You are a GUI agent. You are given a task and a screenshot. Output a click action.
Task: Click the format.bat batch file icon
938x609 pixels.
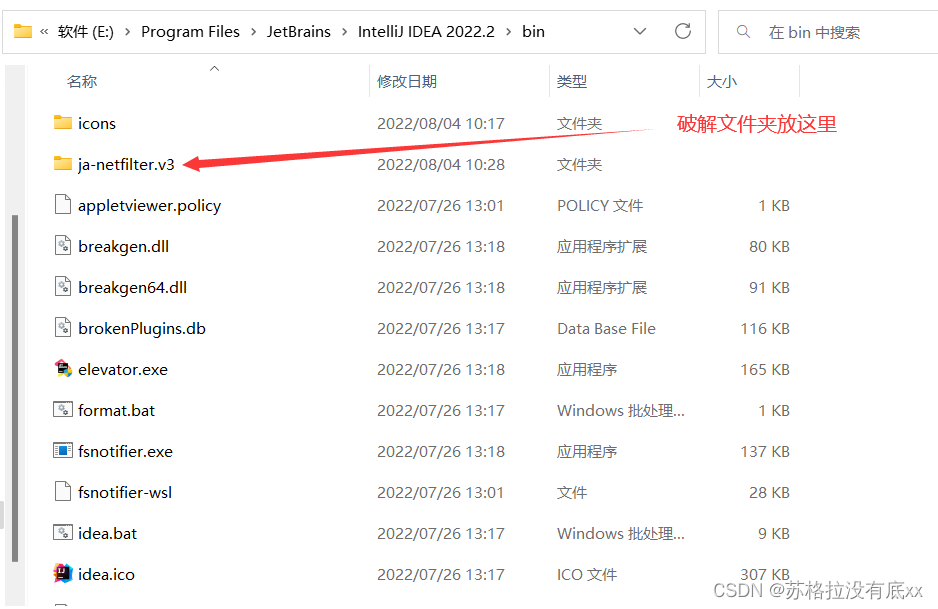(x=62, y=410)
